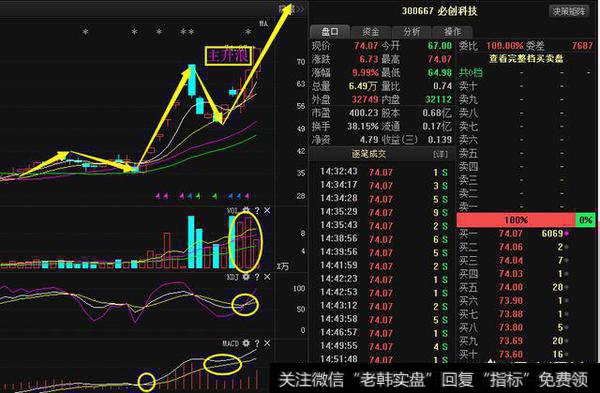Click the KDJ panel help question mark
Viewport: 600px width, 393px height.
[257, 277]
